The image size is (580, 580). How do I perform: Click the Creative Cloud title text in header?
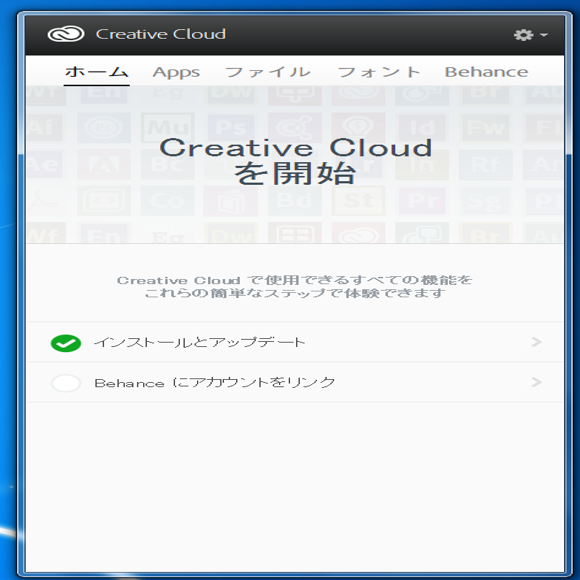(x=161, y=34)
